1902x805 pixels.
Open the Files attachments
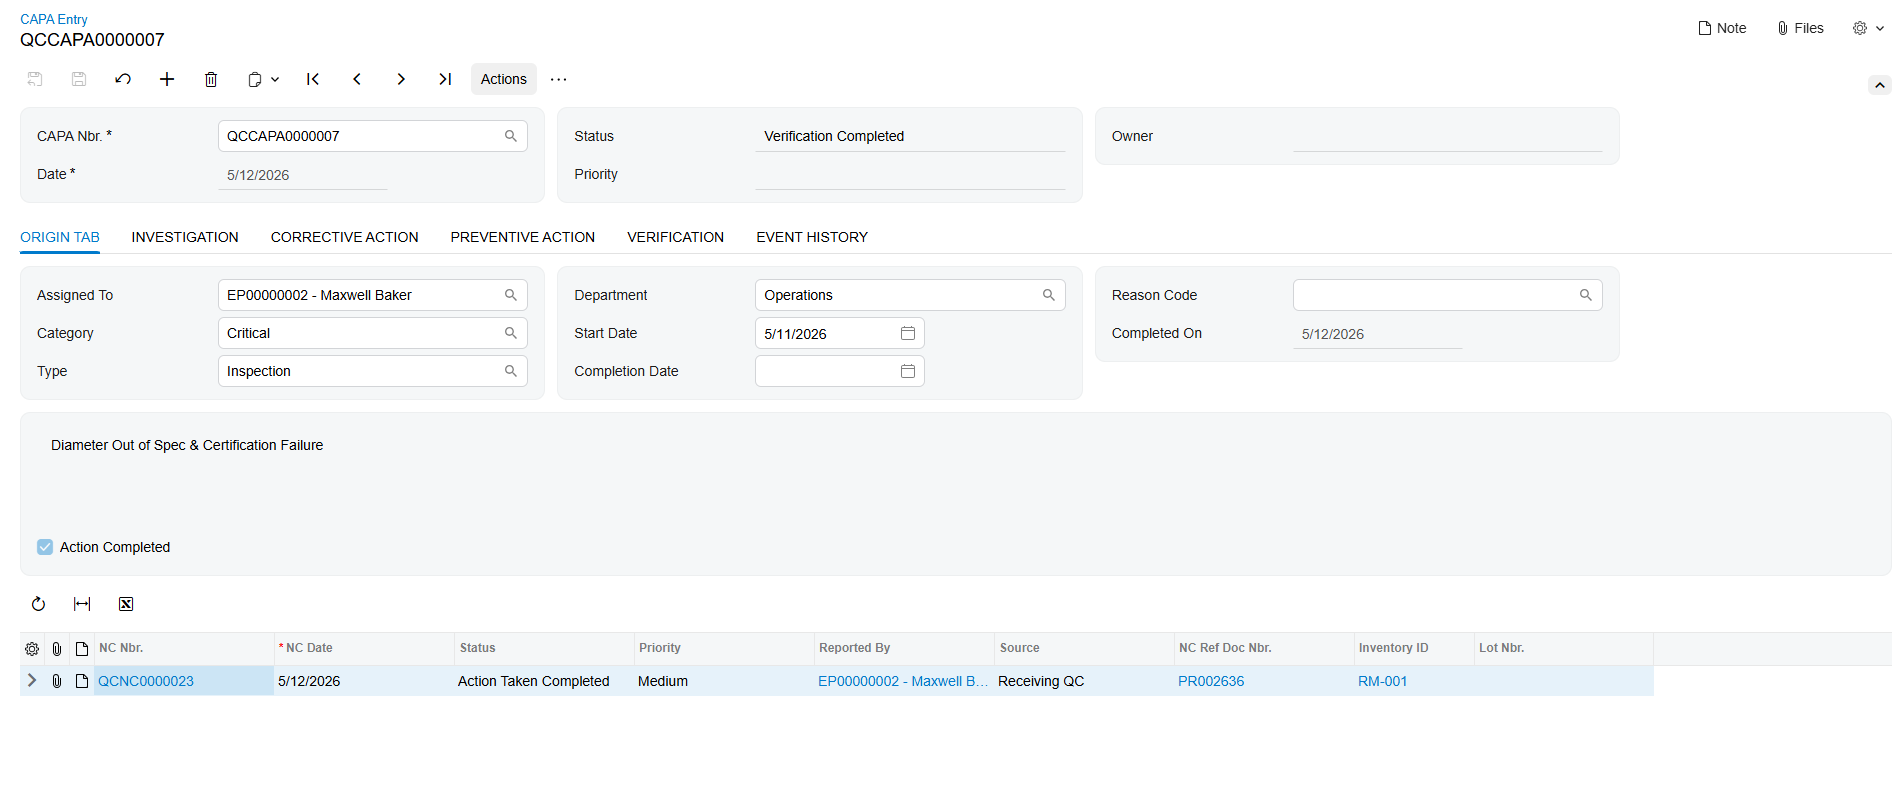pos(1800,28)
